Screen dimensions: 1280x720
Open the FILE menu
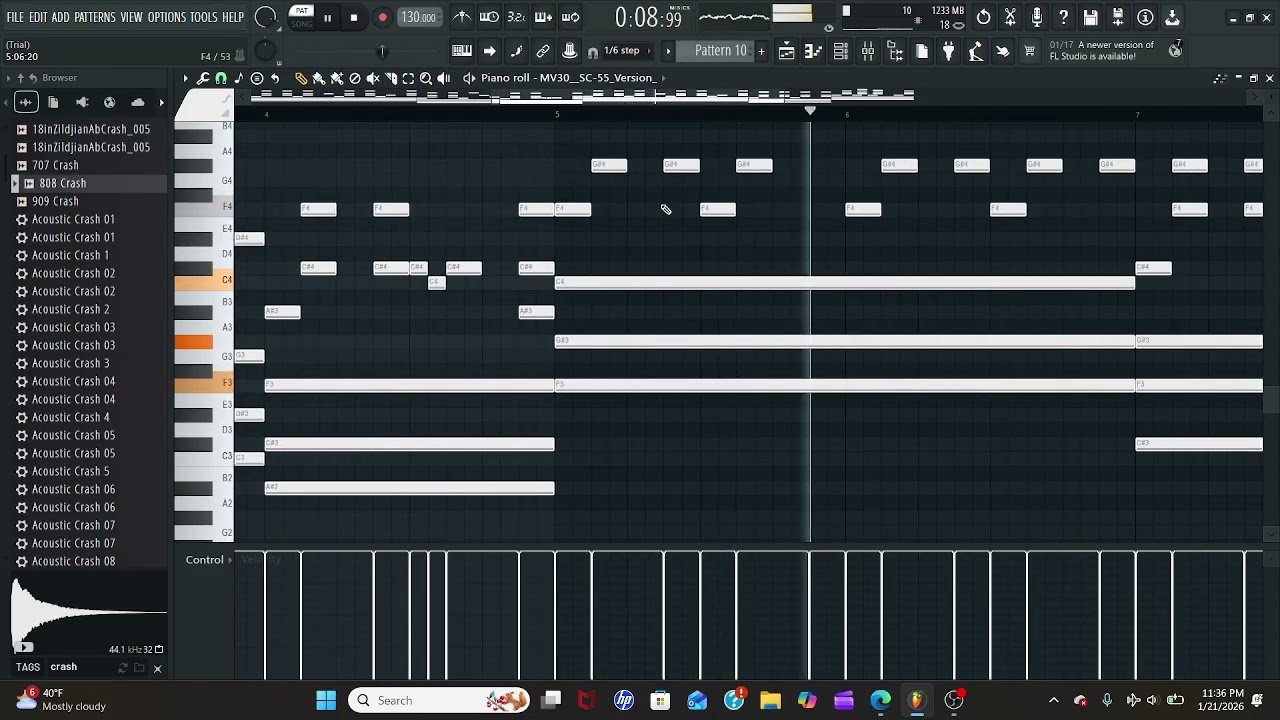tap(15, 18)
